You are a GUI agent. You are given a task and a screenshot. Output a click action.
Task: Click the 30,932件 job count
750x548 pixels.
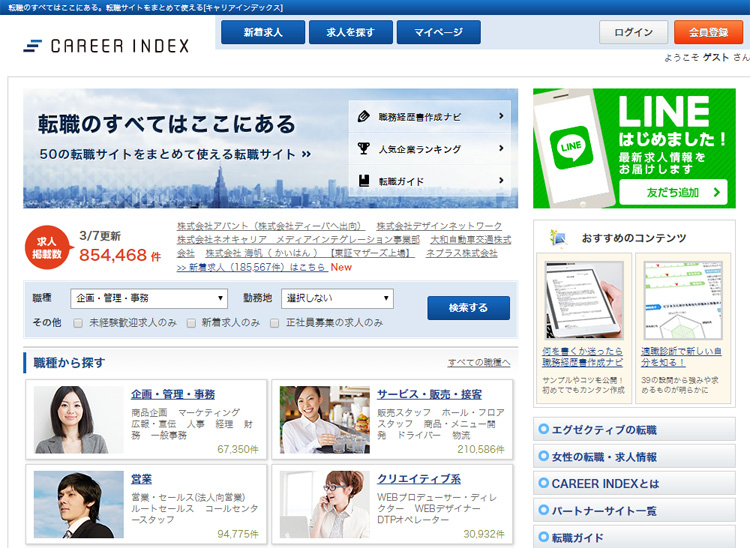[484, 534]
